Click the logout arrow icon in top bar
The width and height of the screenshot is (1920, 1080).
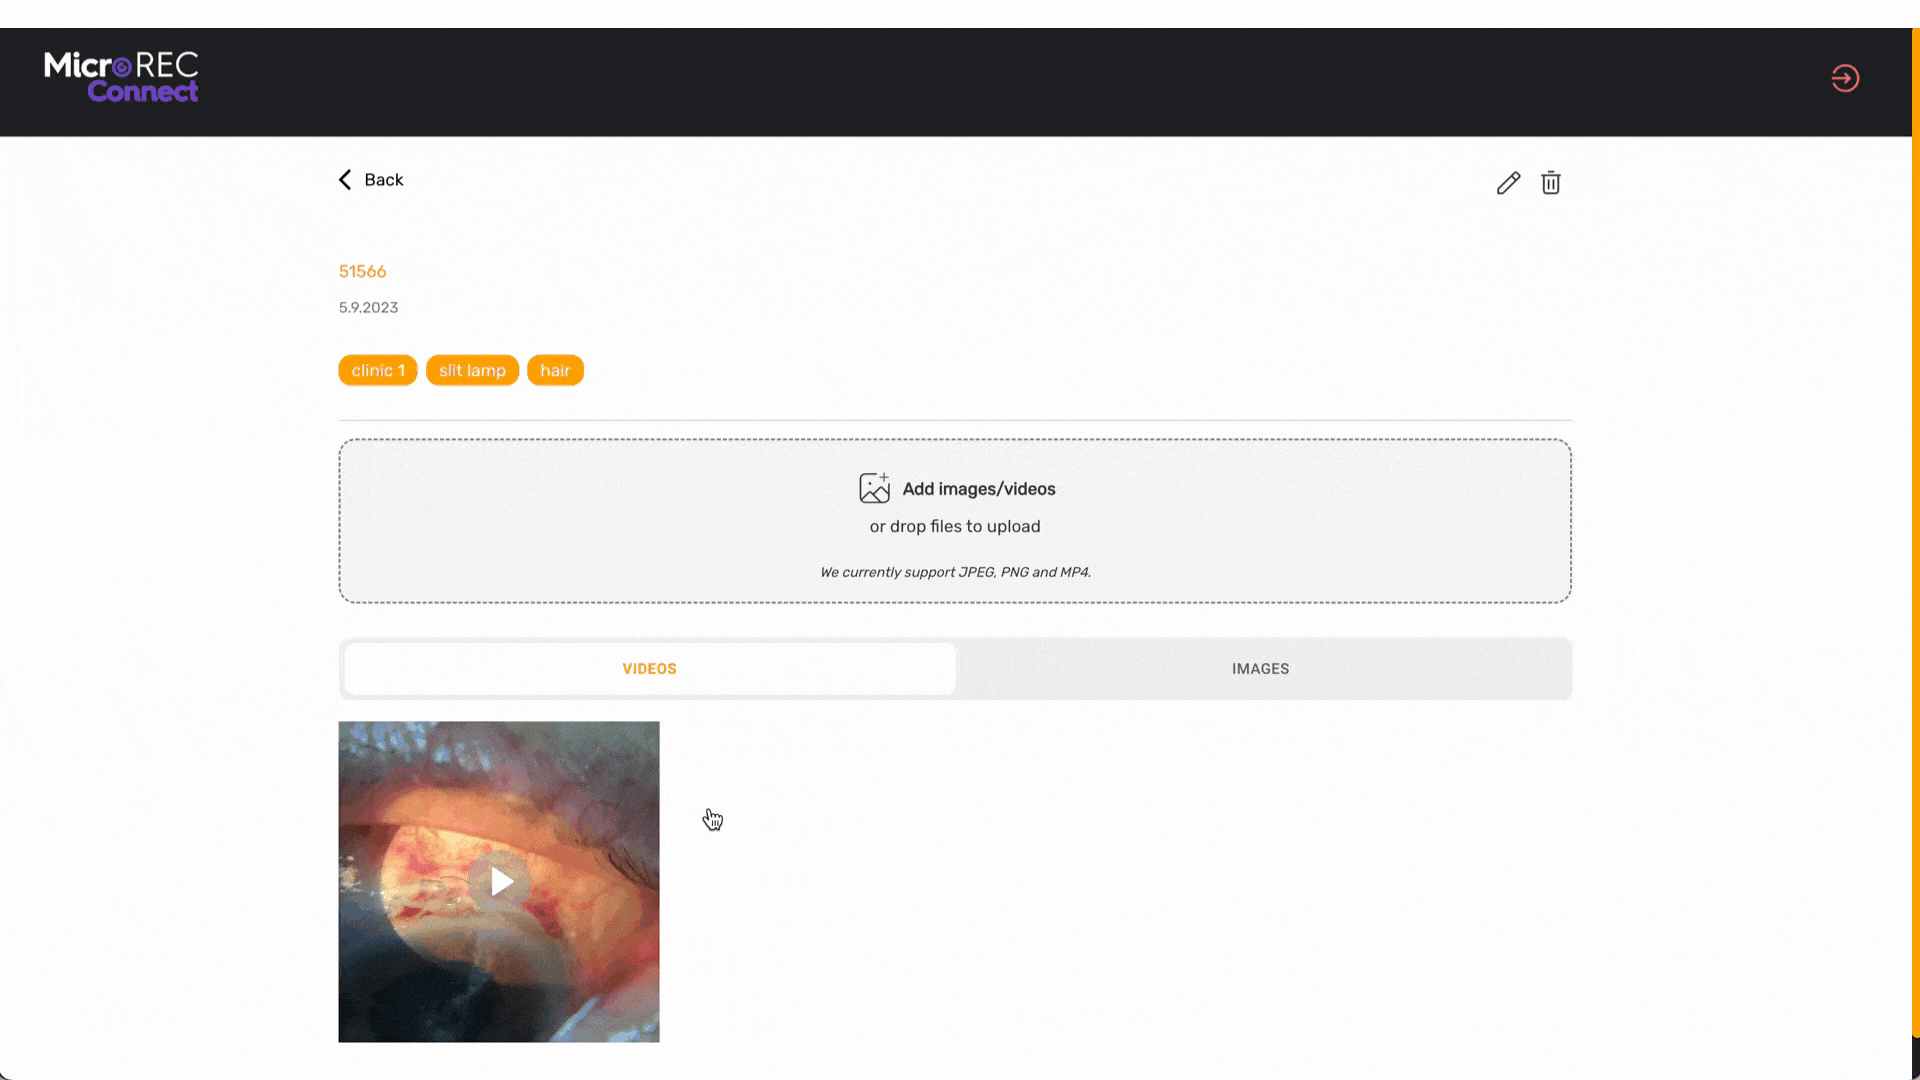[1845, 78]
